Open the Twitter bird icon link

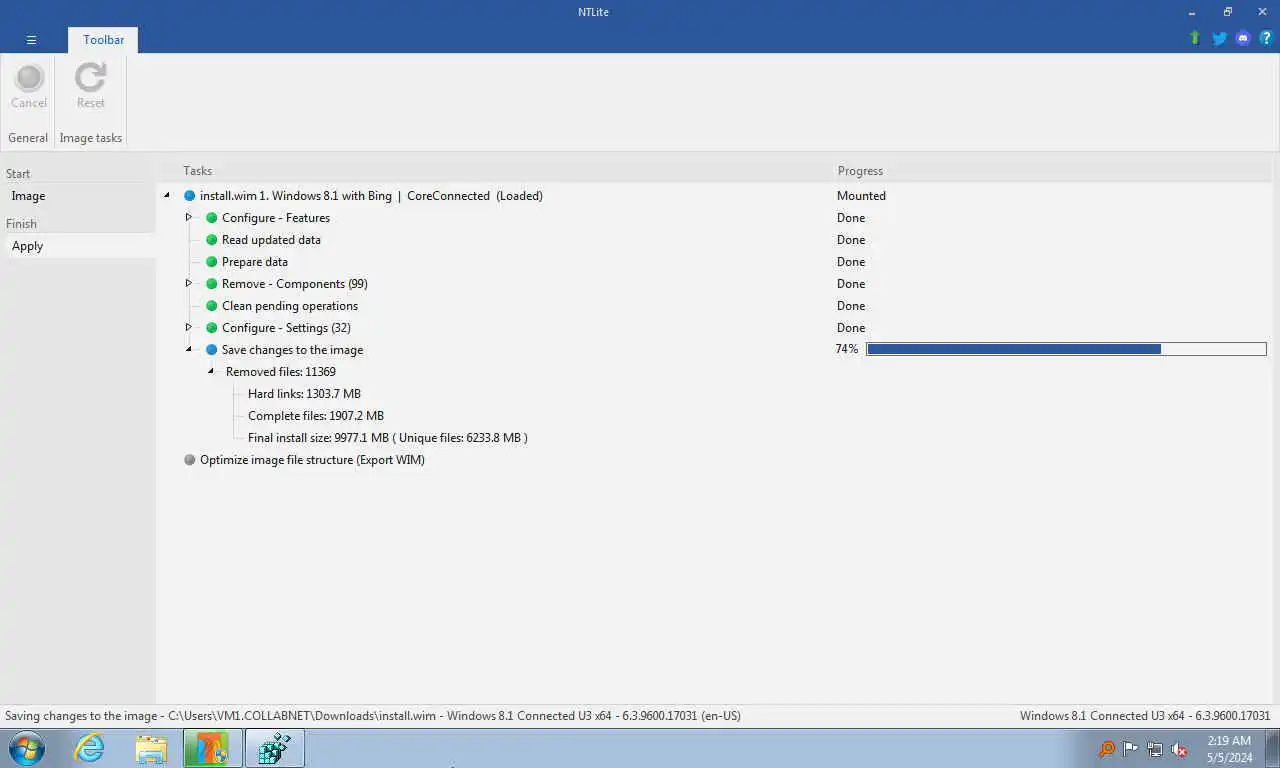(1219, 38)
